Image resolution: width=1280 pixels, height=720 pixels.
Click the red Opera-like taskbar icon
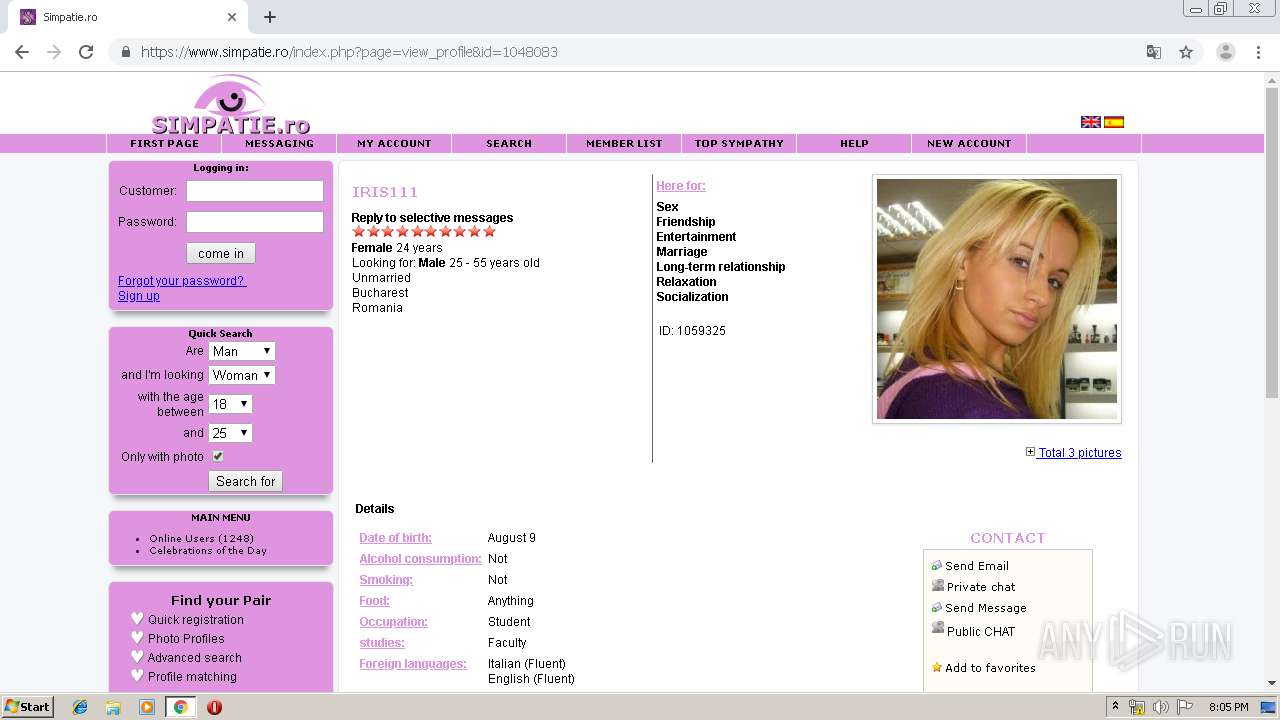[214, 707]
